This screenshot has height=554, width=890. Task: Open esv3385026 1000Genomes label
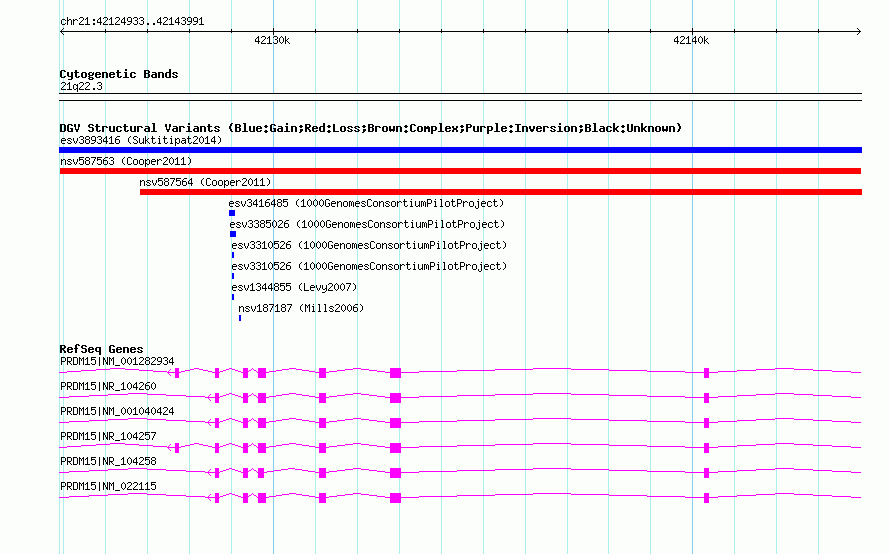[367, 224]
